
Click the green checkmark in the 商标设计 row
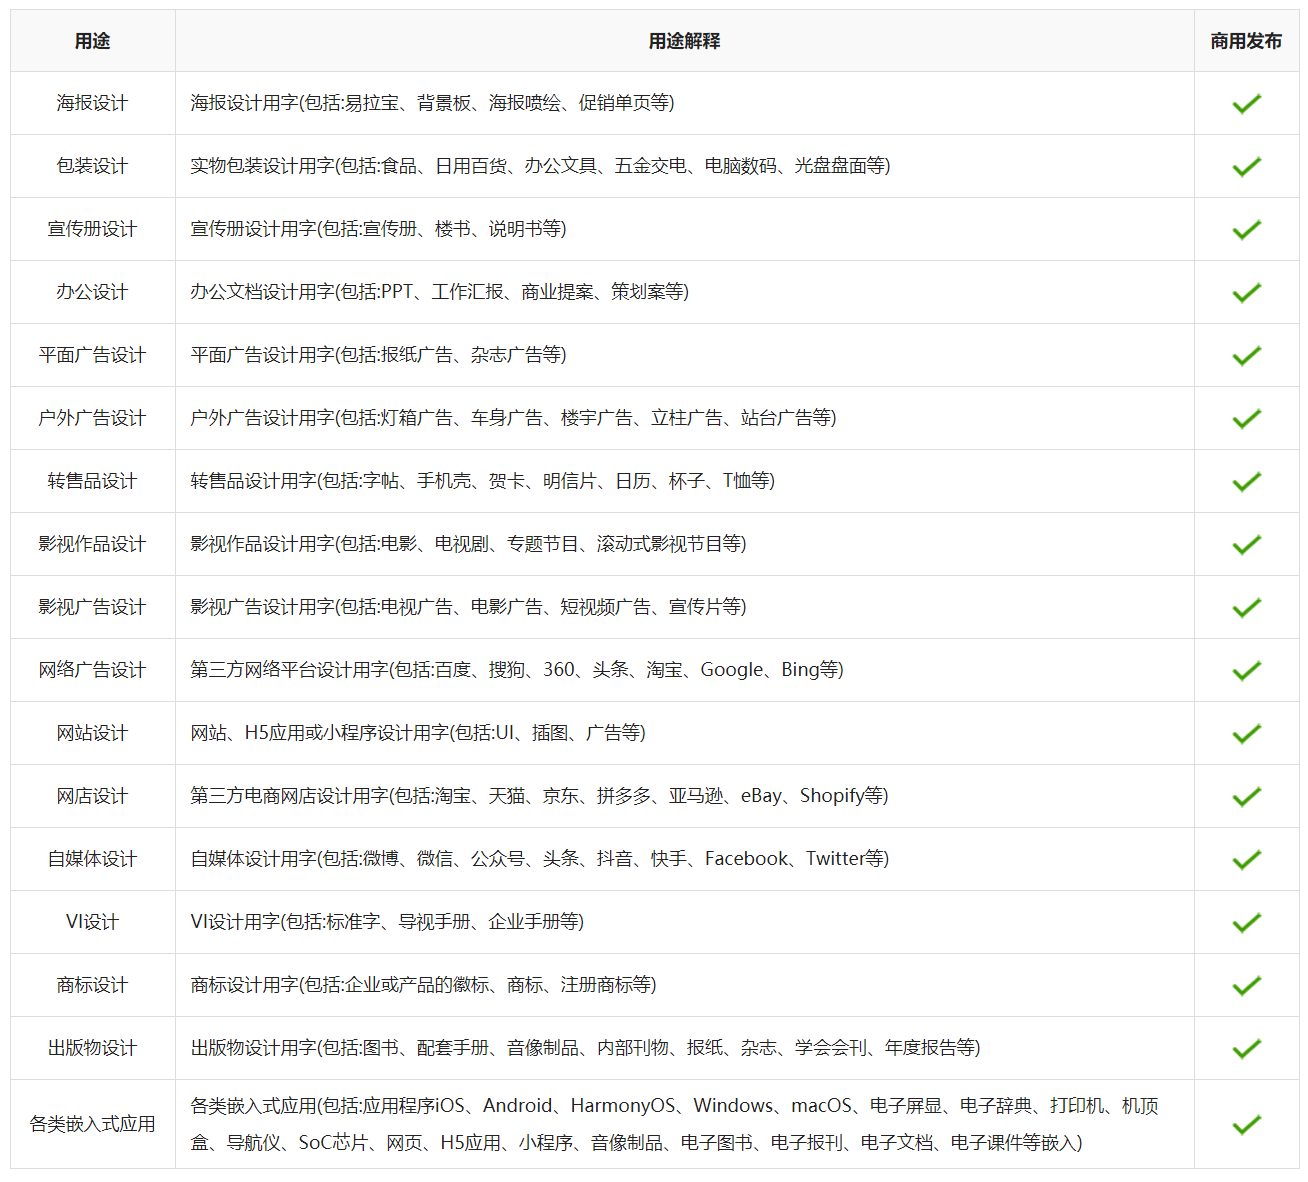tap(1246, 986)
